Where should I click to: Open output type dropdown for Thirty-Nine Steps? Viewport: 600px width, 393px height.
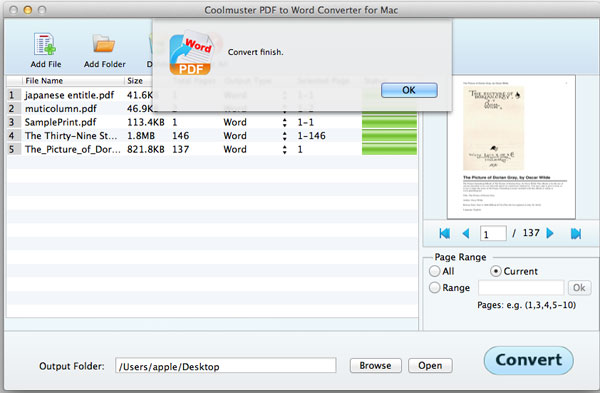[x=284, y=136]
